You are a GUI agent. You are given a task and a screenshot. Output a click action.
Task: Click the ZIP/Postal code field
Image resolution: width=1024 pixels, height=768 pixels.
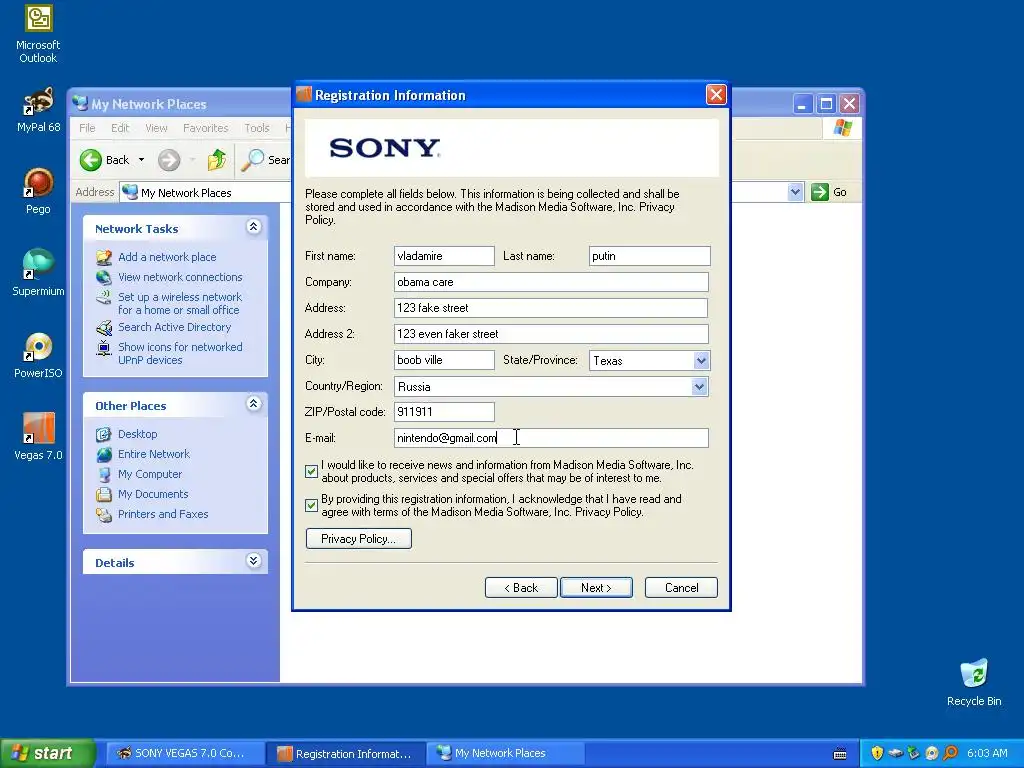pos(444,411)
